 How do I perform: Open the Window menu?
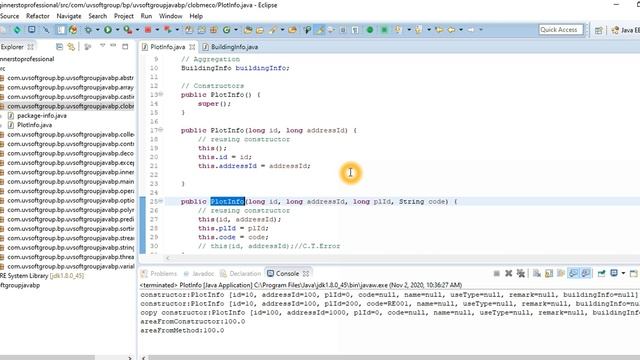tap(171, 16)
